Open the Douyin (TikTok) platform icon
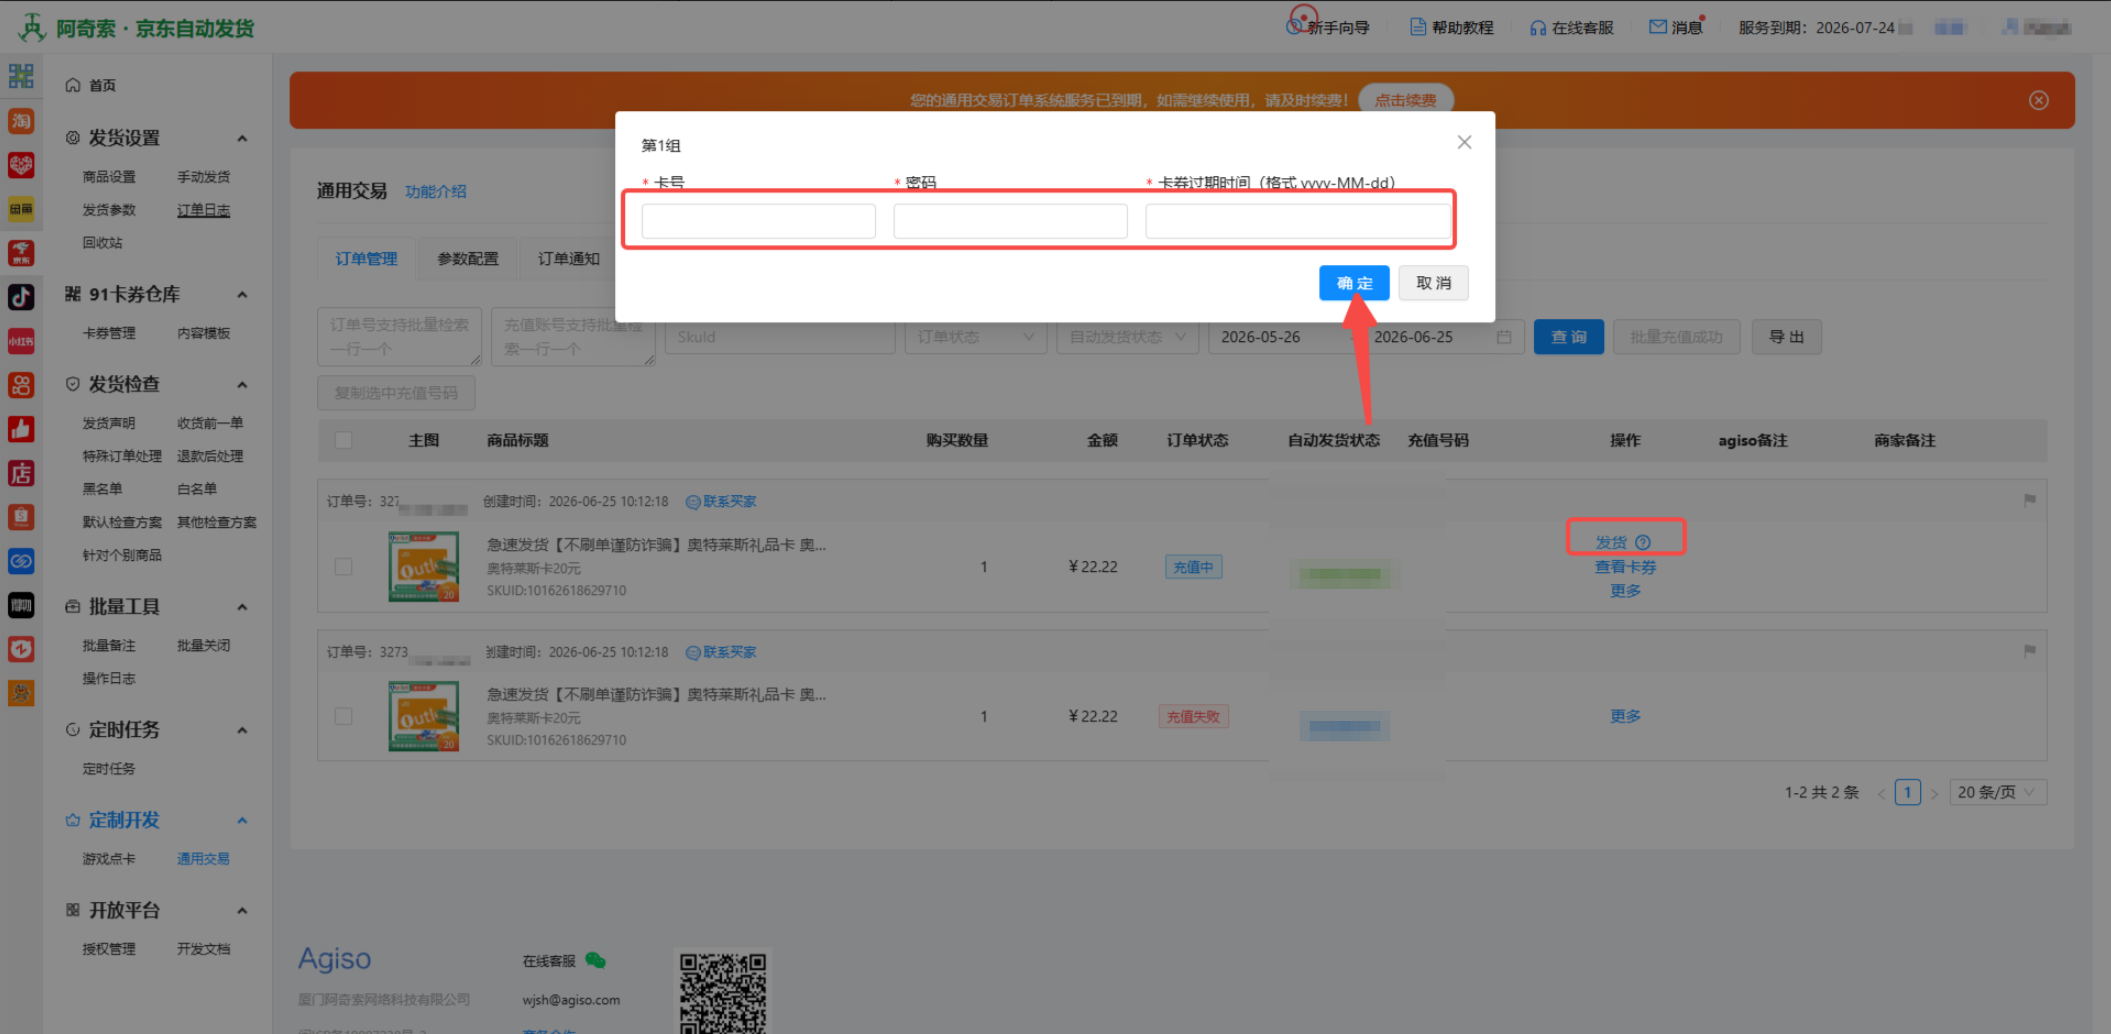The height and width of the screenshot is (1034, 2111). pyautogui.click(x=21, y=297)
